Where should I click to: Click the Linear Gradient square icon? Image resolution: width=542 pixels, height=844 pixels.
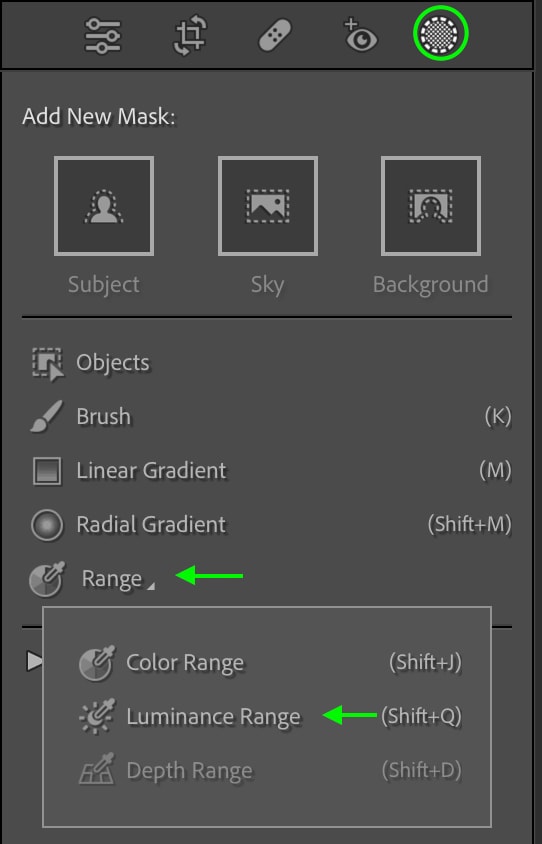47,471
